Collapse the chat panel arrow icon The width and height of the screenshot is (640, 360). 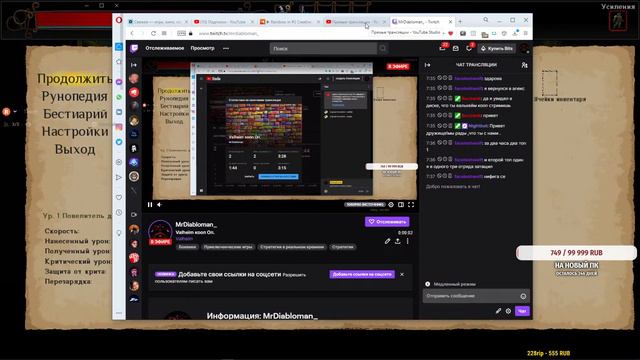pyautogui.click(x=427, y=65)
